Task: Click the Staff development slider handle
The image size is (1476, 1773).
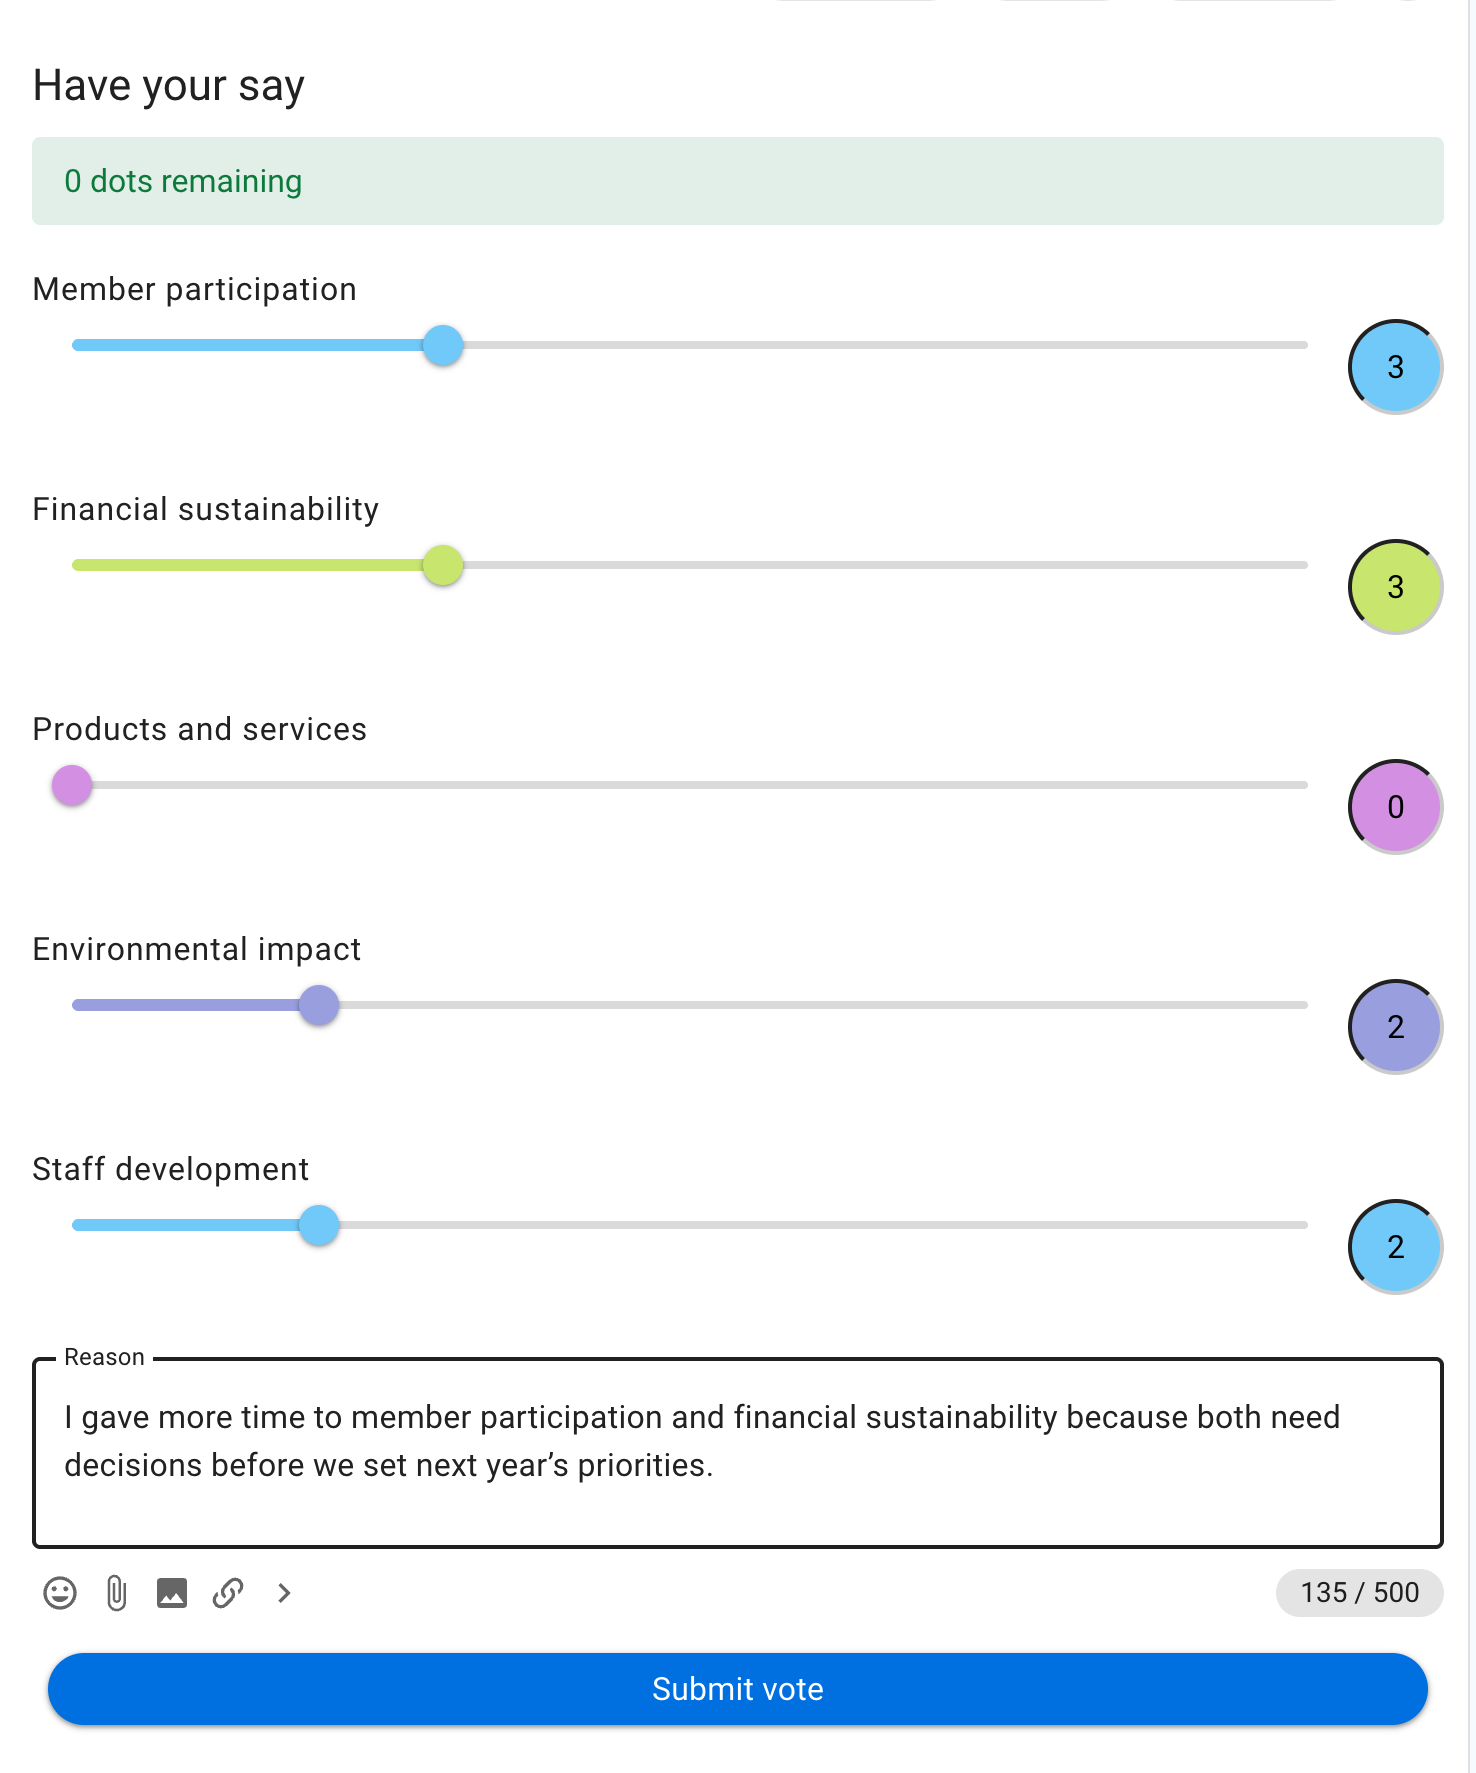Action: coord(319,1225)
